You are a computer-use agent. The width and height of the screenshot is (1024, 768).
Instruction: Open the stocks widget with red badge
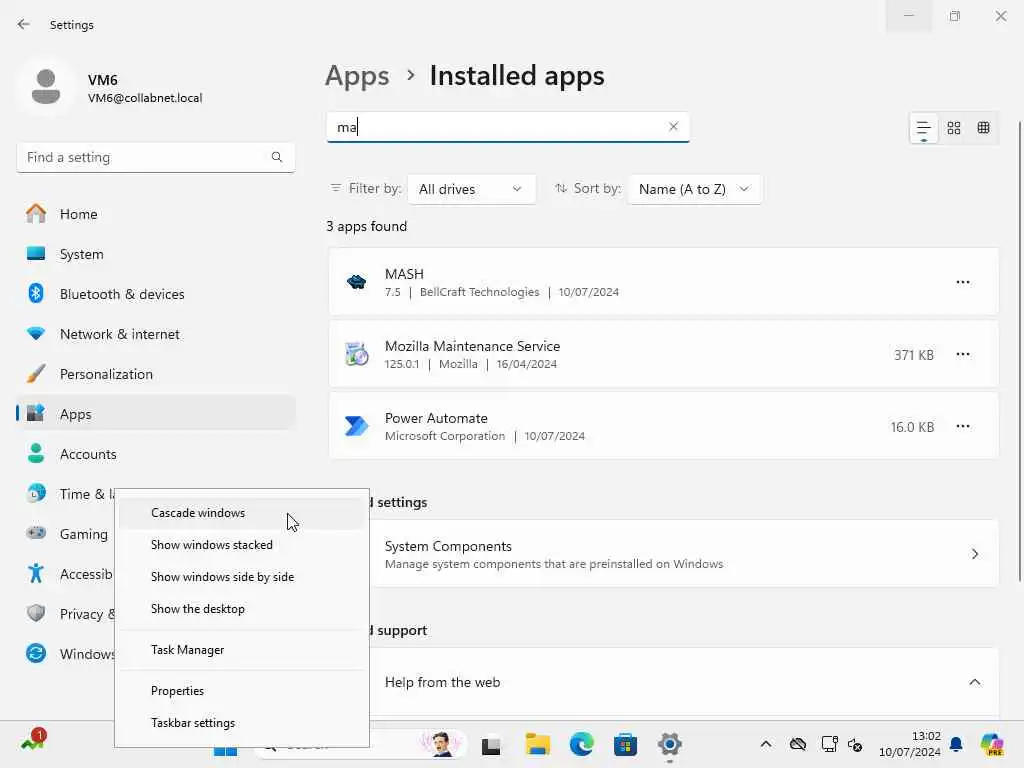(33, 741)
